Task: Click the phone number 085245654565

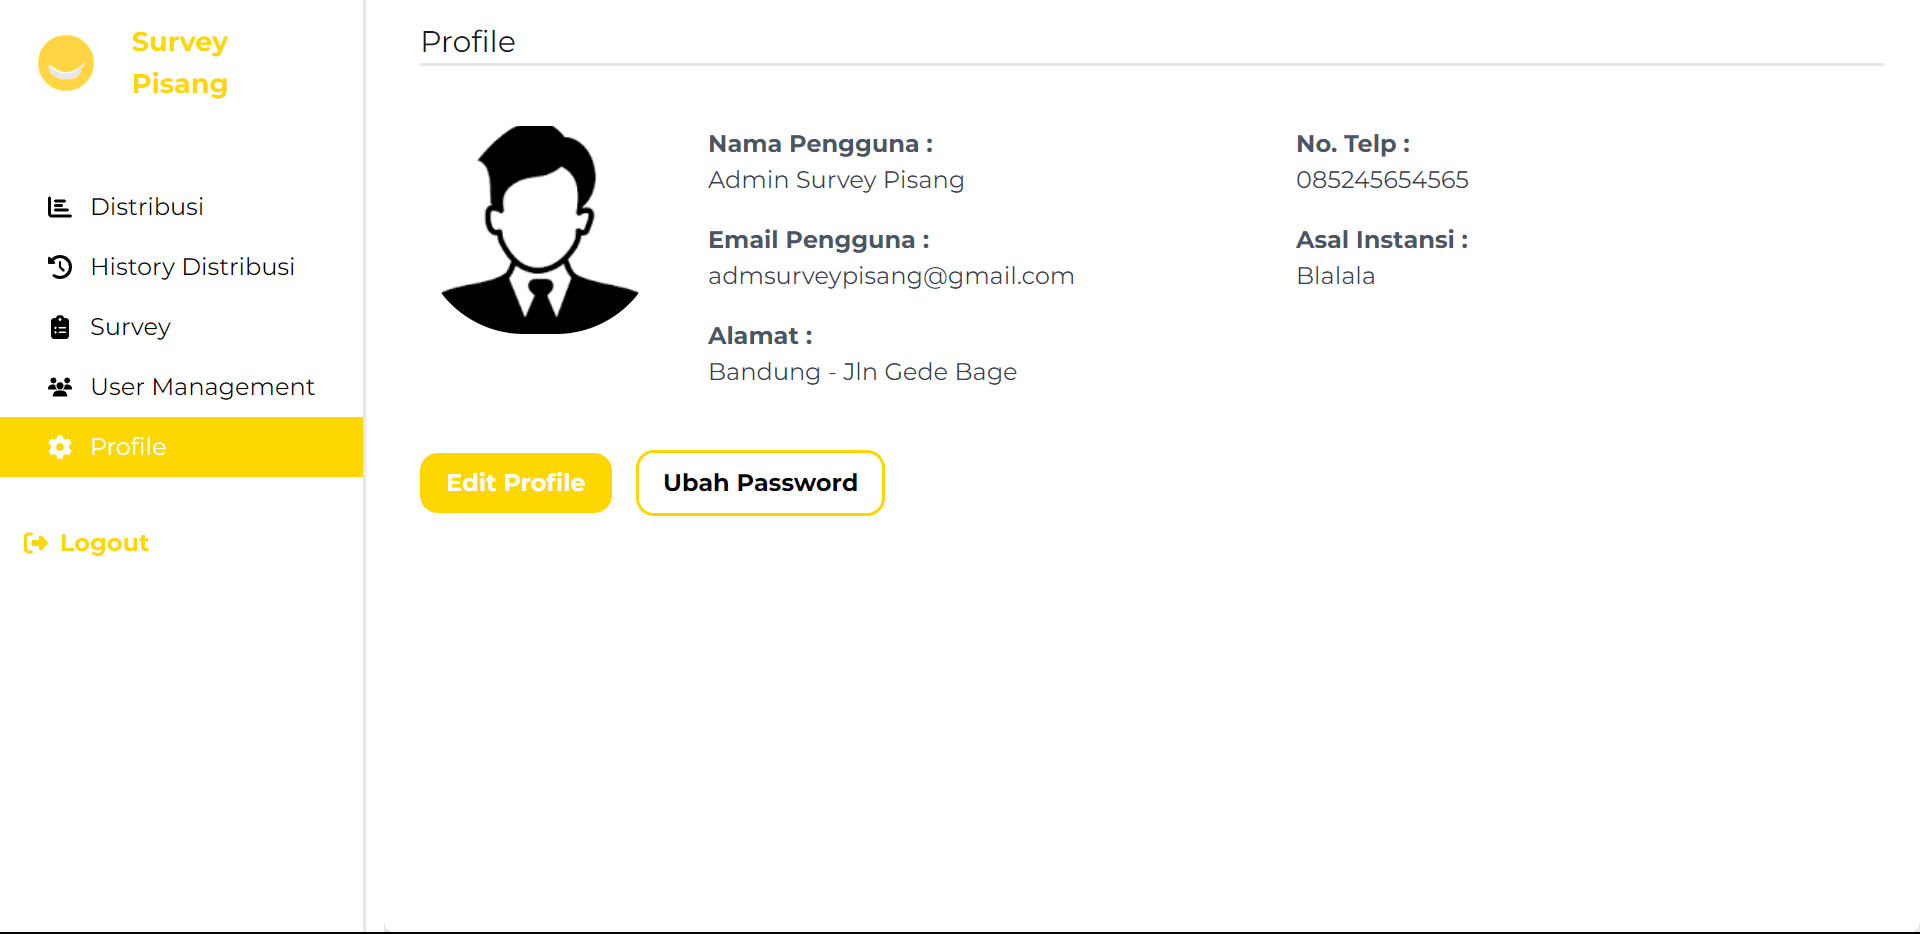Action: coord(1382,180)
